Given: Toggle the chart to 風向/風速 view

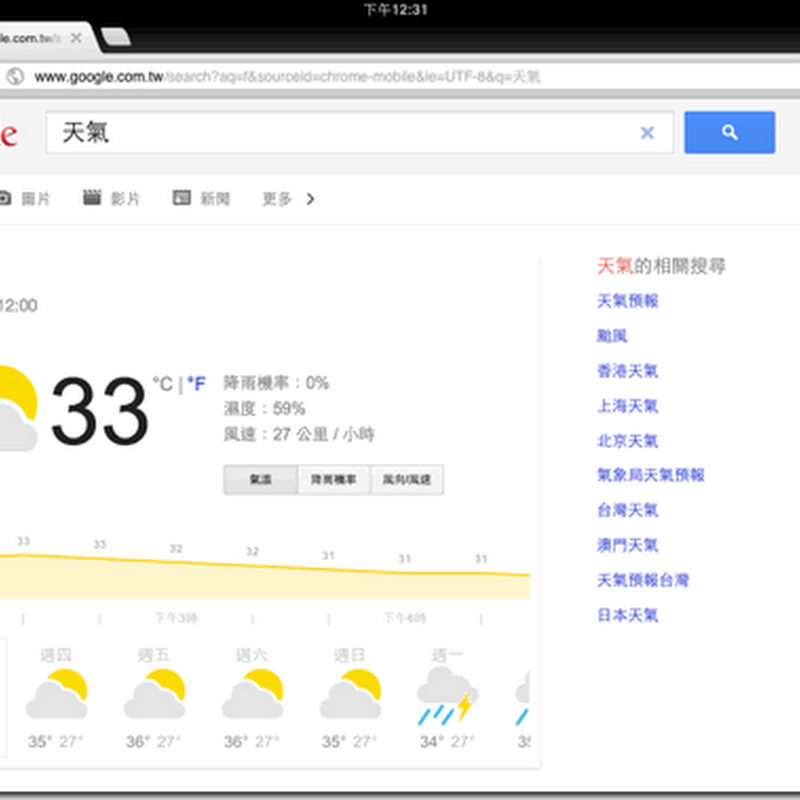Looking at the screenshot, I should (407, 480).
